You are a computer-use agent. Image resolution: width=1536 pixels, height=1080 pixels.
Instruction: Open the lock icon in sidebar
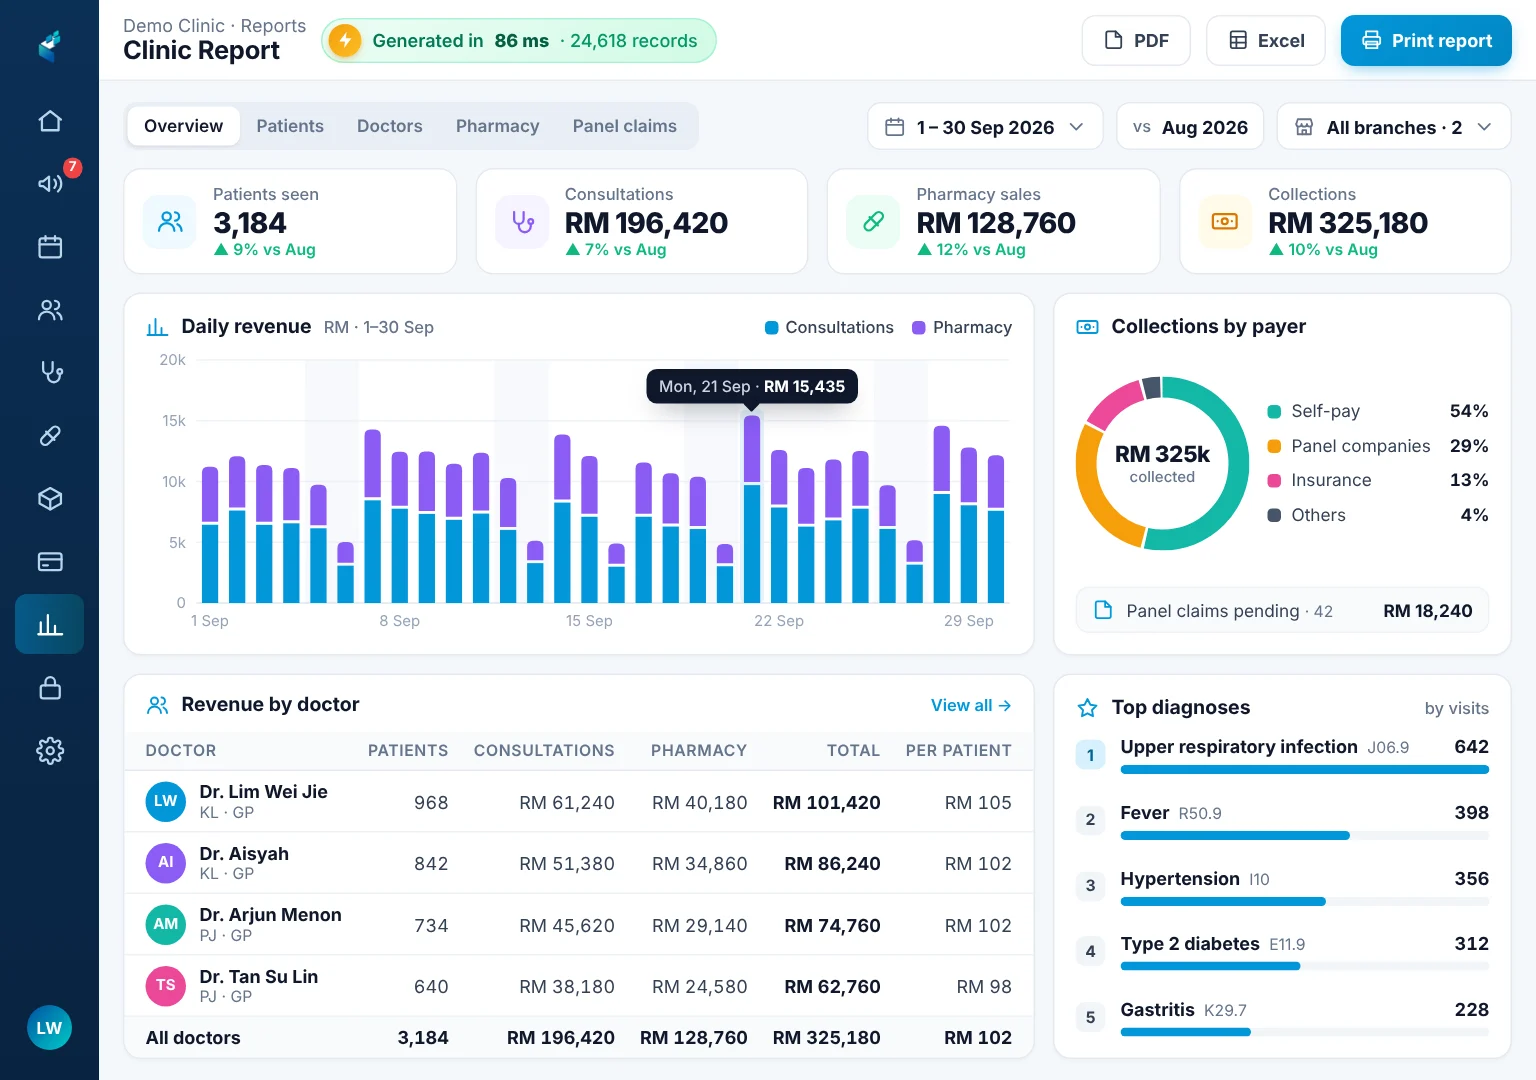(x=50, y=688)
